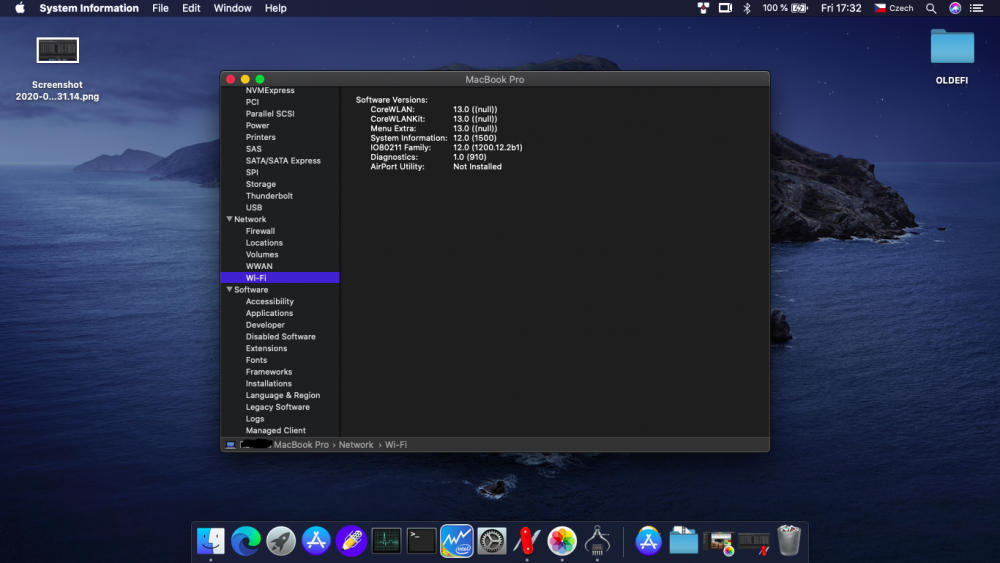Image resolution: width=1000 pixels, height=563 pixels.
Task: Open Activity Monitor from the dock
Action: coord(386,541)
